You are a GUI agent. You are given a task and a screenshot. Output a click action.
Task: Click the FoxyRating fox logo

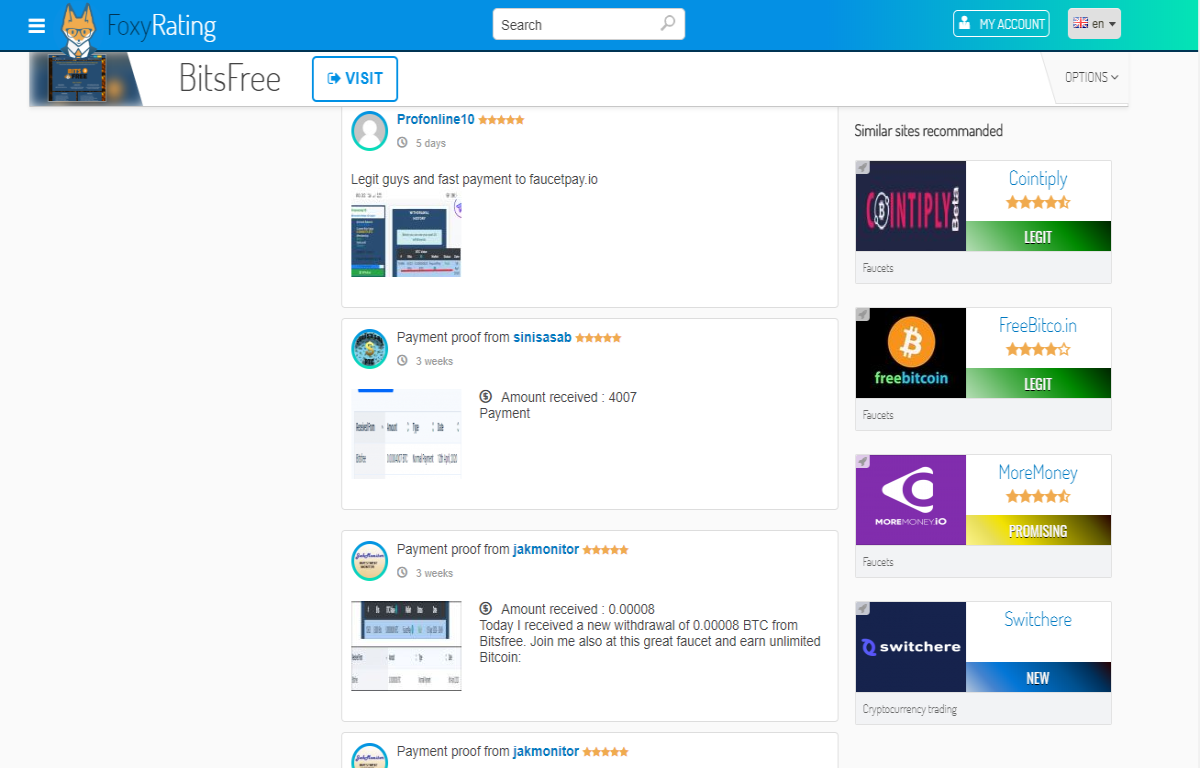point(79,32)
